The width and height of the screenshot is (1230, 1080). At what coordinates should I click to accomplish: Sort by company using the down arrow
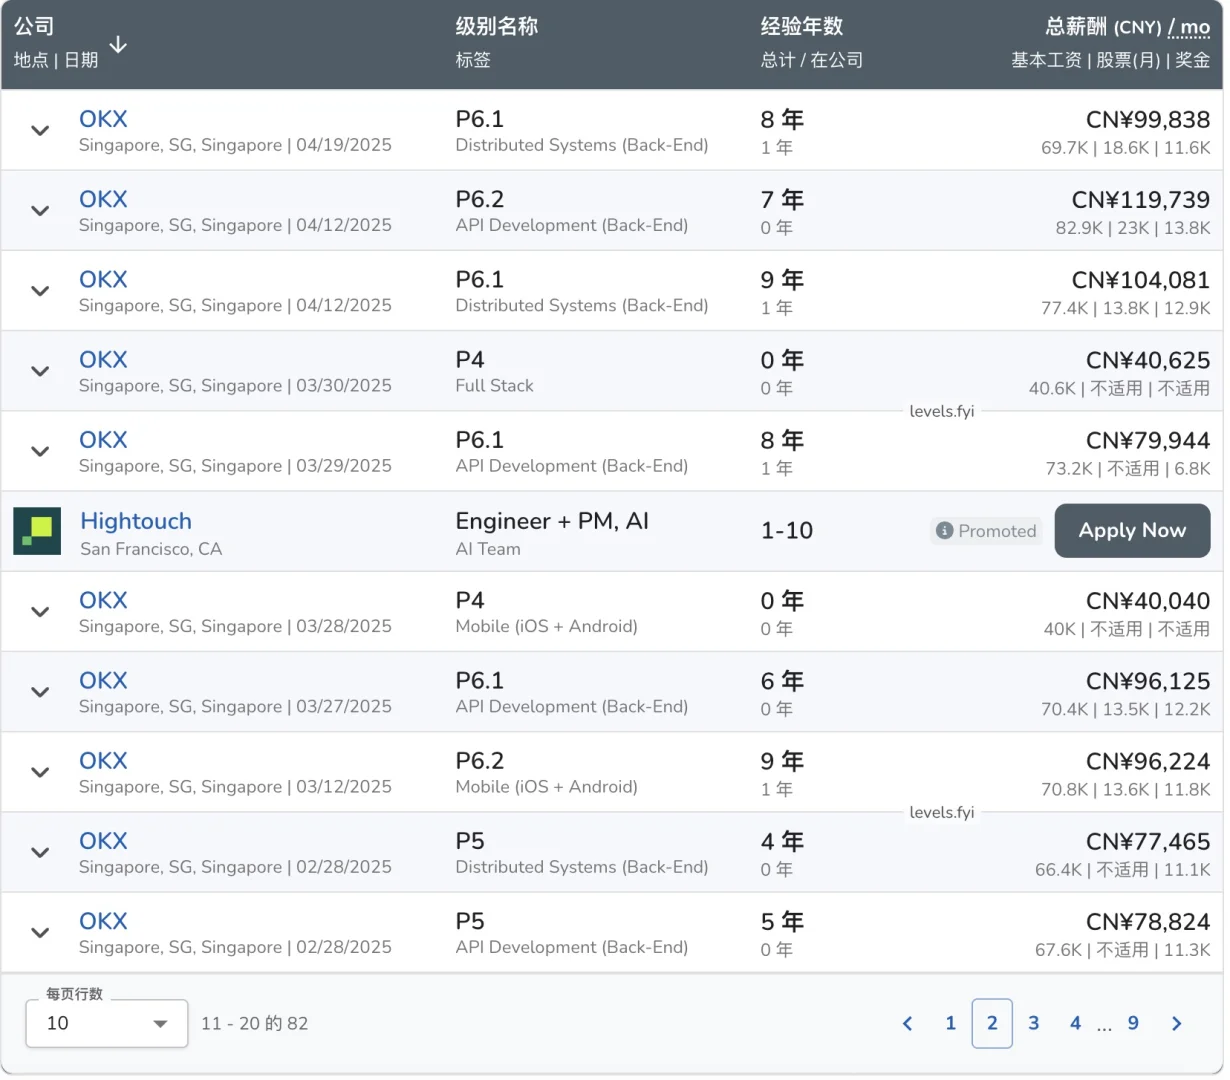tap(118, 45)
